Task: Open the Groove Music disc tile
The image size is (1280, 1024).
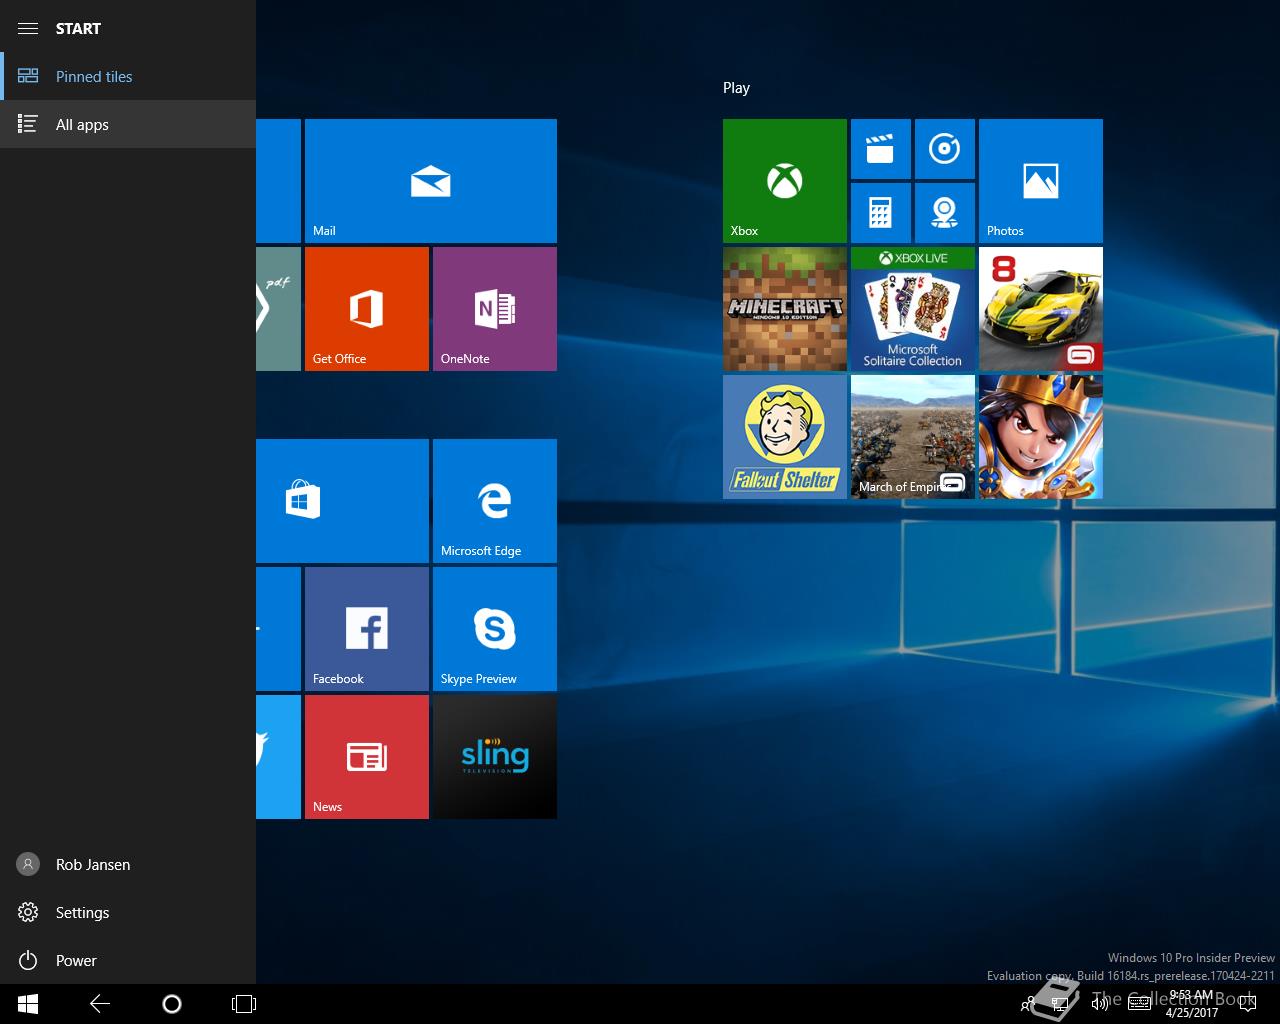Action: click(945, 149)
